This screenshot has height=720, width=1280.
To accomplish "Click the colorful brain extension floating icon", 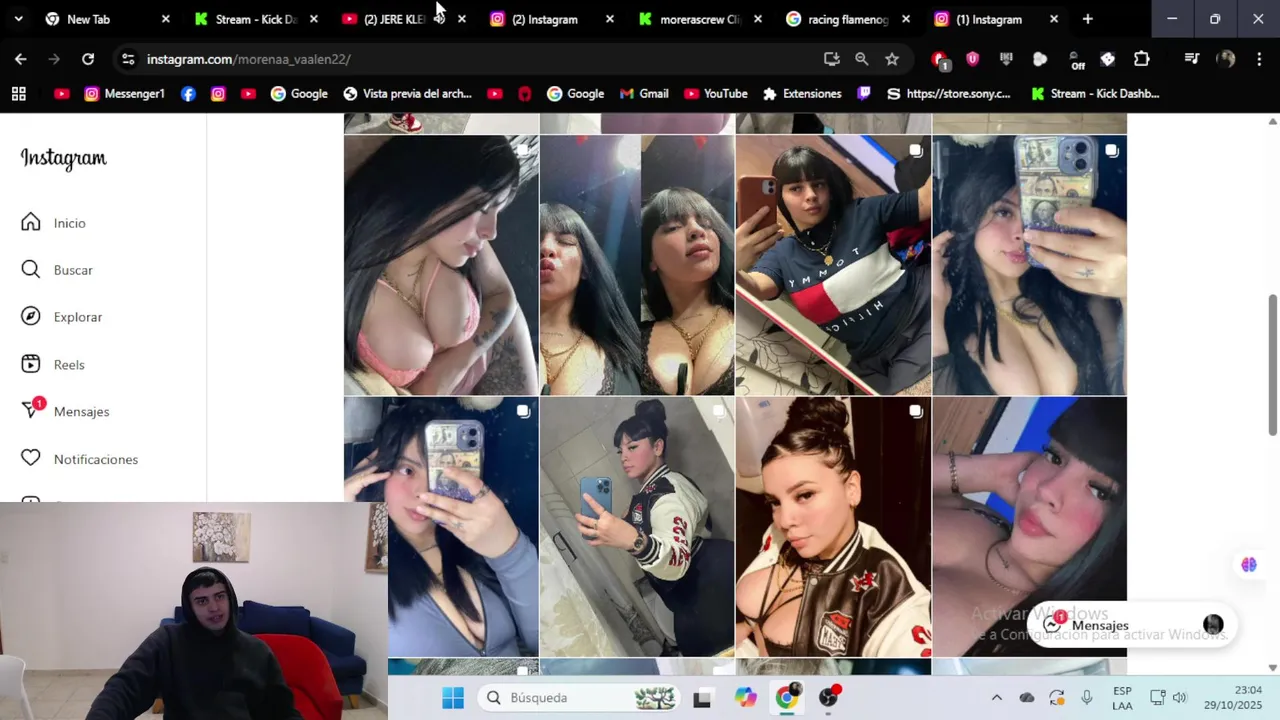I will (x=1249, y=565).
